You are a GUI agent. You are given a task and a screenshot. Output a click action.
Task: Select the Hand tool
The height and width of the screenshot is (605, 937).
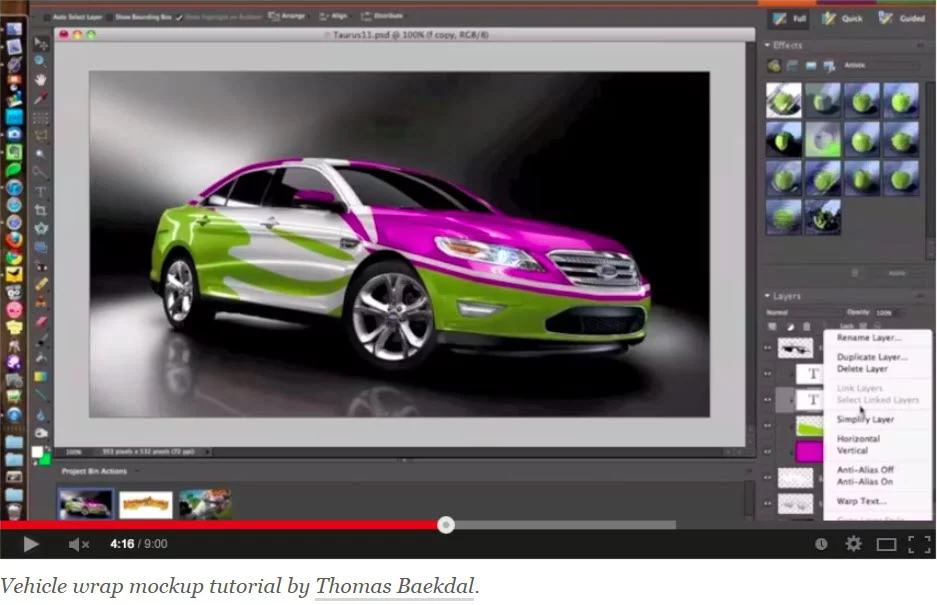pos(41,80)
